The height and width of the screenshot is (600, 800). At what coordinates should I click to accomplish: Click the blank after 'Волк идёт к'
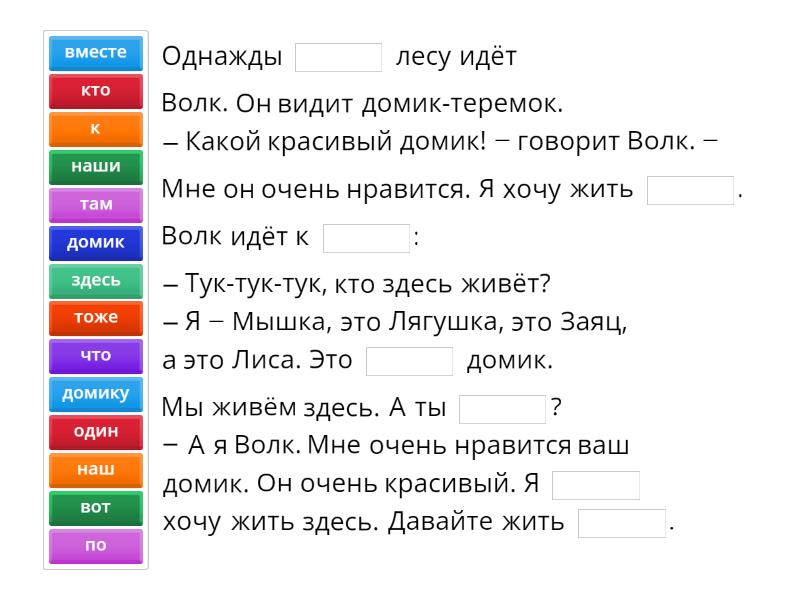click(367, 239)
